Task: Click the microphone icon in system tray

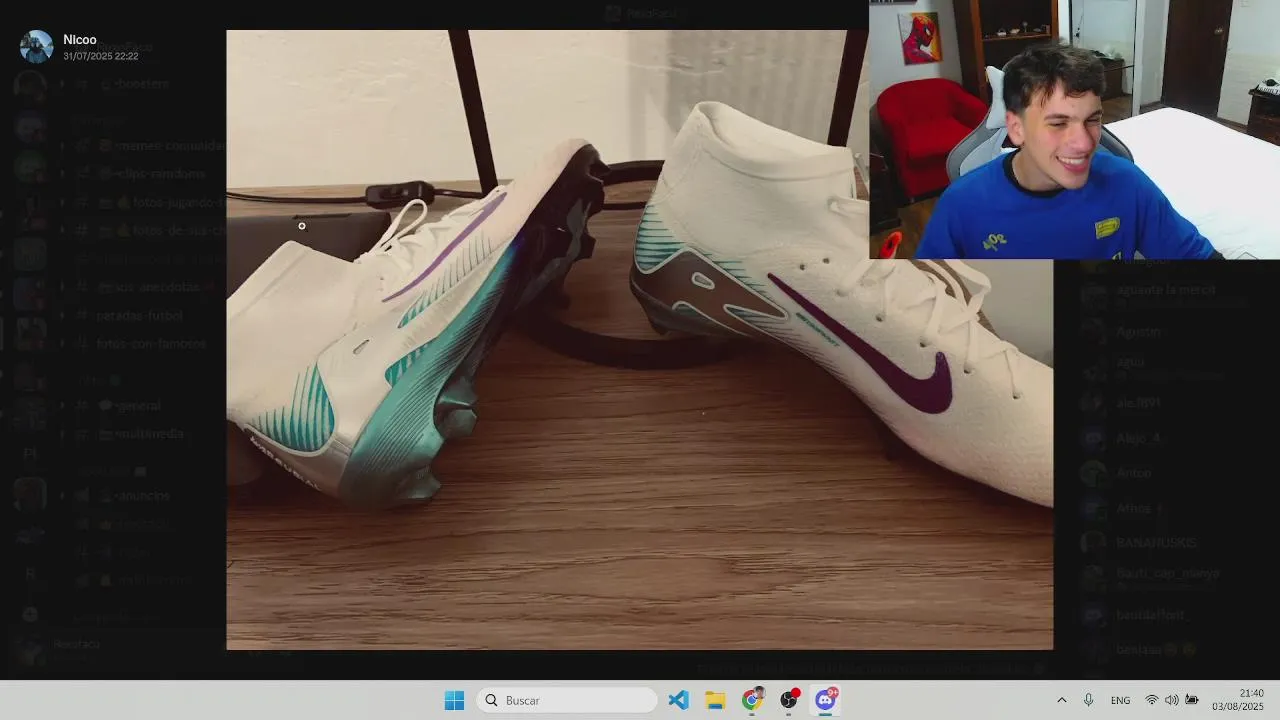Action: (1088, 700)
